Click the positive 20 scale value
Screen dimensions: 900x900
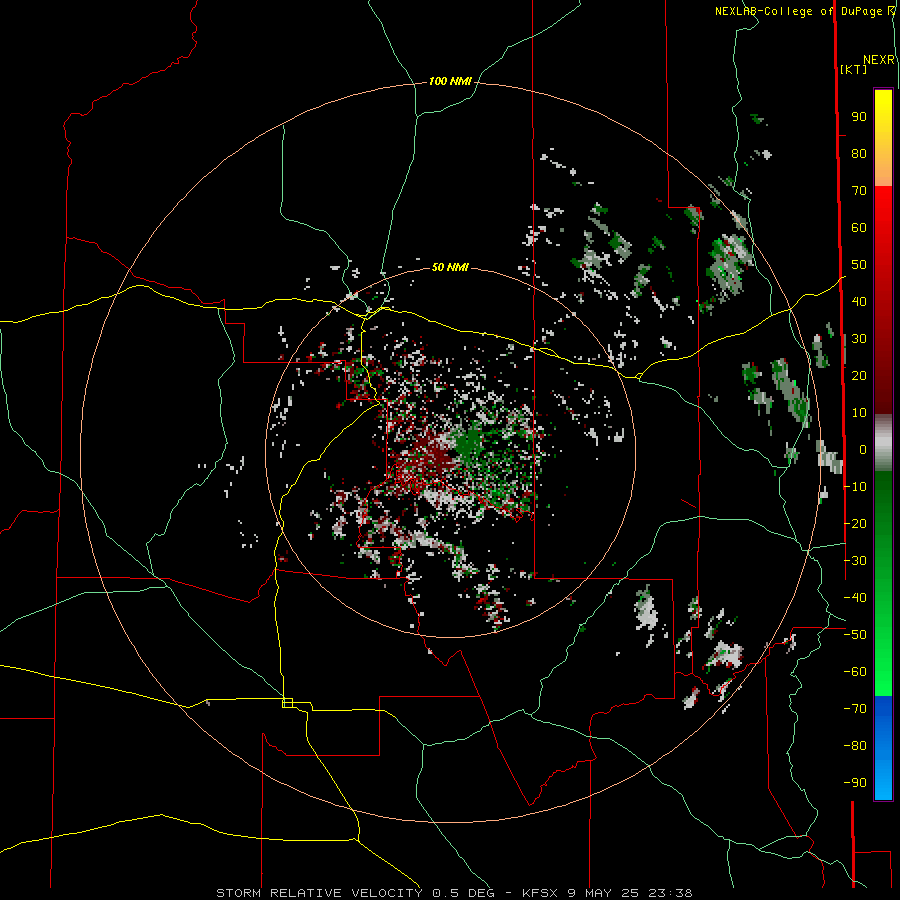coord(859,376)
